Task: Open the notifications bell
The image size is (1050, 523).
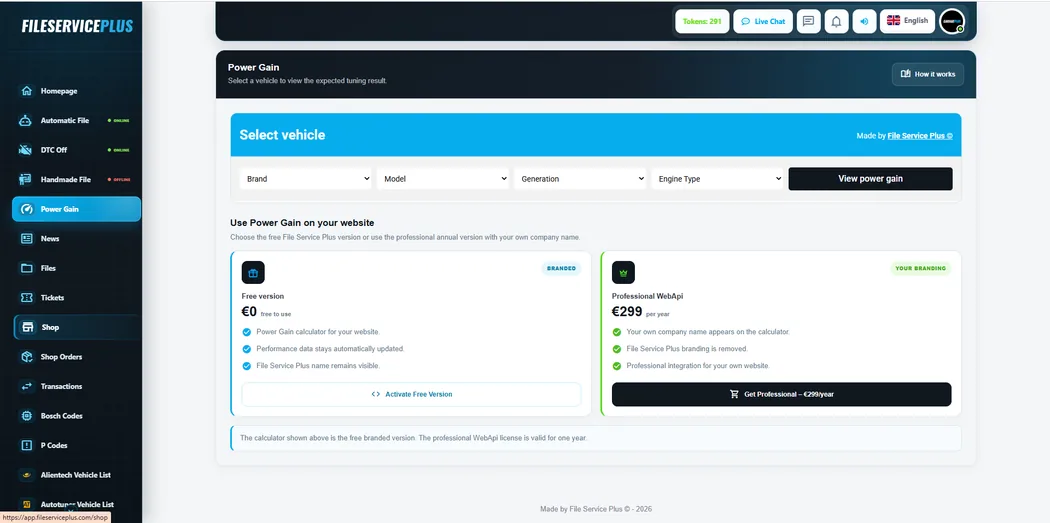Action: click(x=836, y=21)
